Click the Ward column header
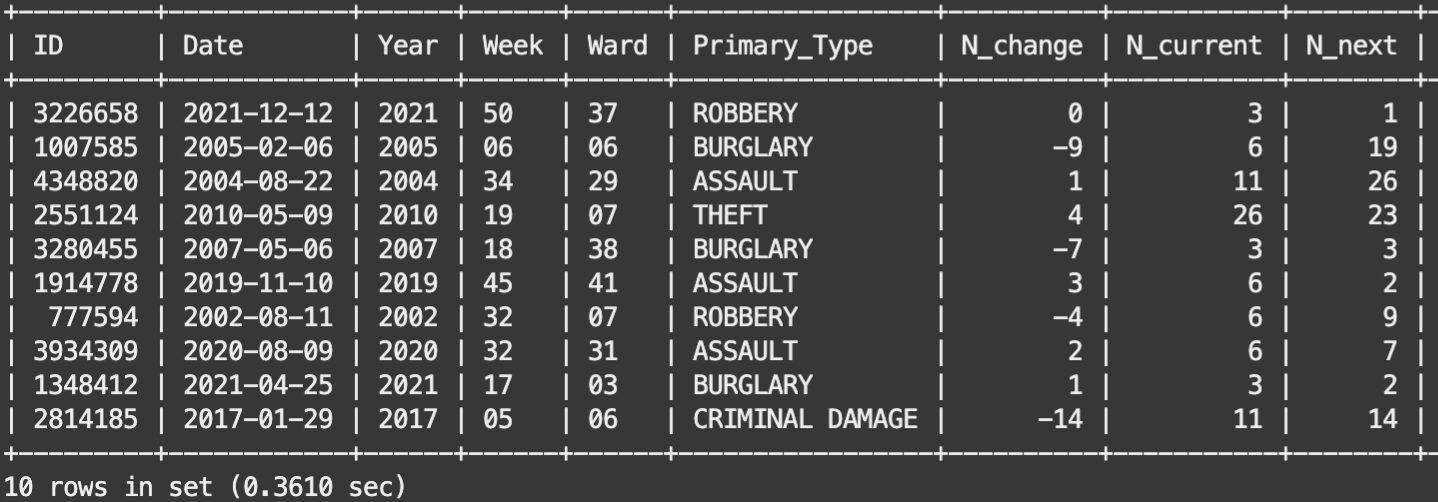Screen dimensions: 1438x502 pos(617,46)
